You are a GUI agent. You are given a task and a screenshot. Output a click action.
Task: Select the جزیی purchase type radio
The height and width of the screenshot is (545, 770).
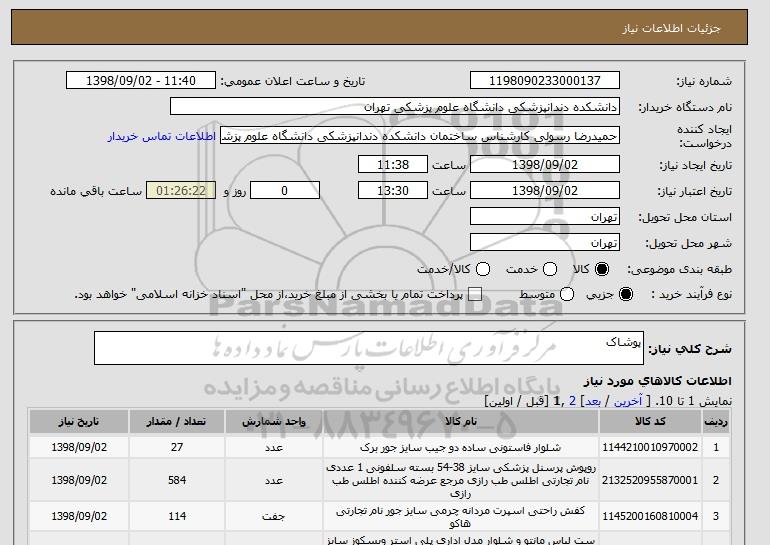pyautogui.click(x=626, y=294)
